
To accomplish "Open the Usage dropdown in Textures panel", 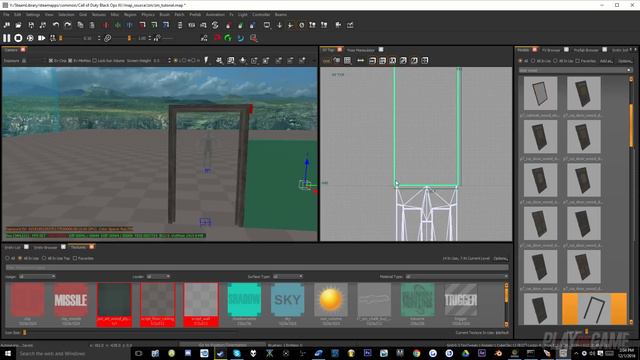I will coord(37,276).
